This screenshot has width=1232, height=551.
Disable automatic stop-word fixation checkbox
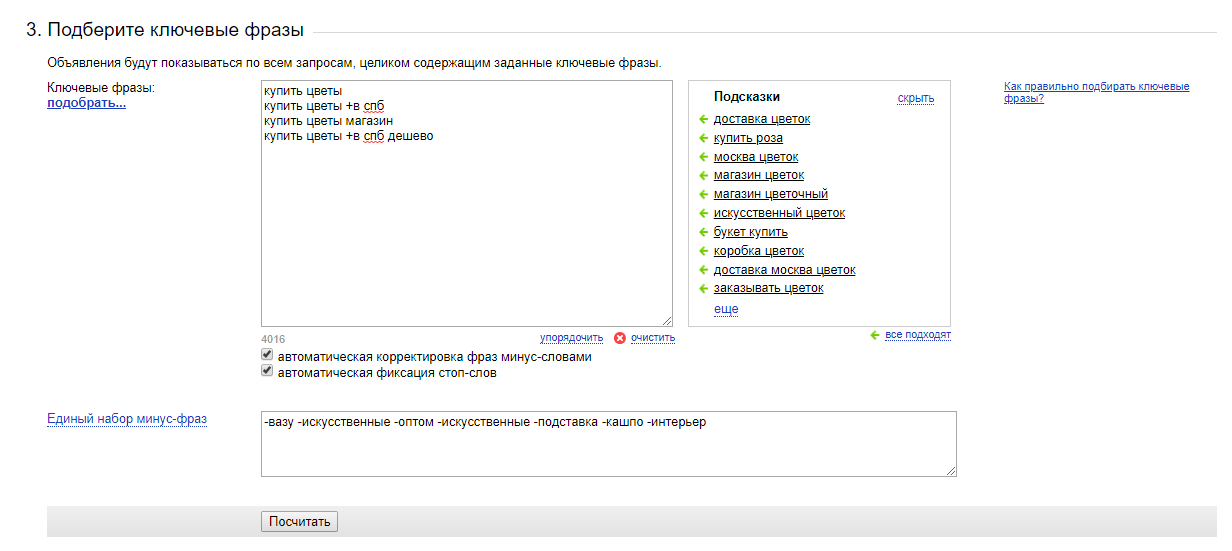point(267,371)
